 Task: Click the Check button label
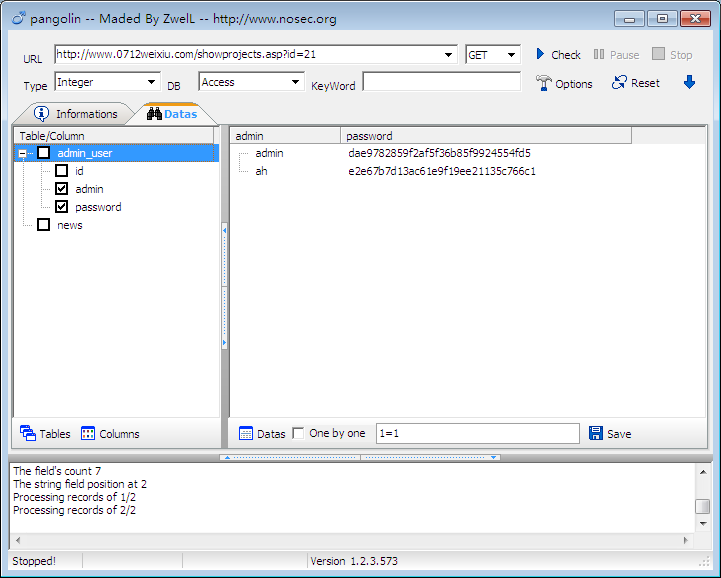click(x=566, y=55)
